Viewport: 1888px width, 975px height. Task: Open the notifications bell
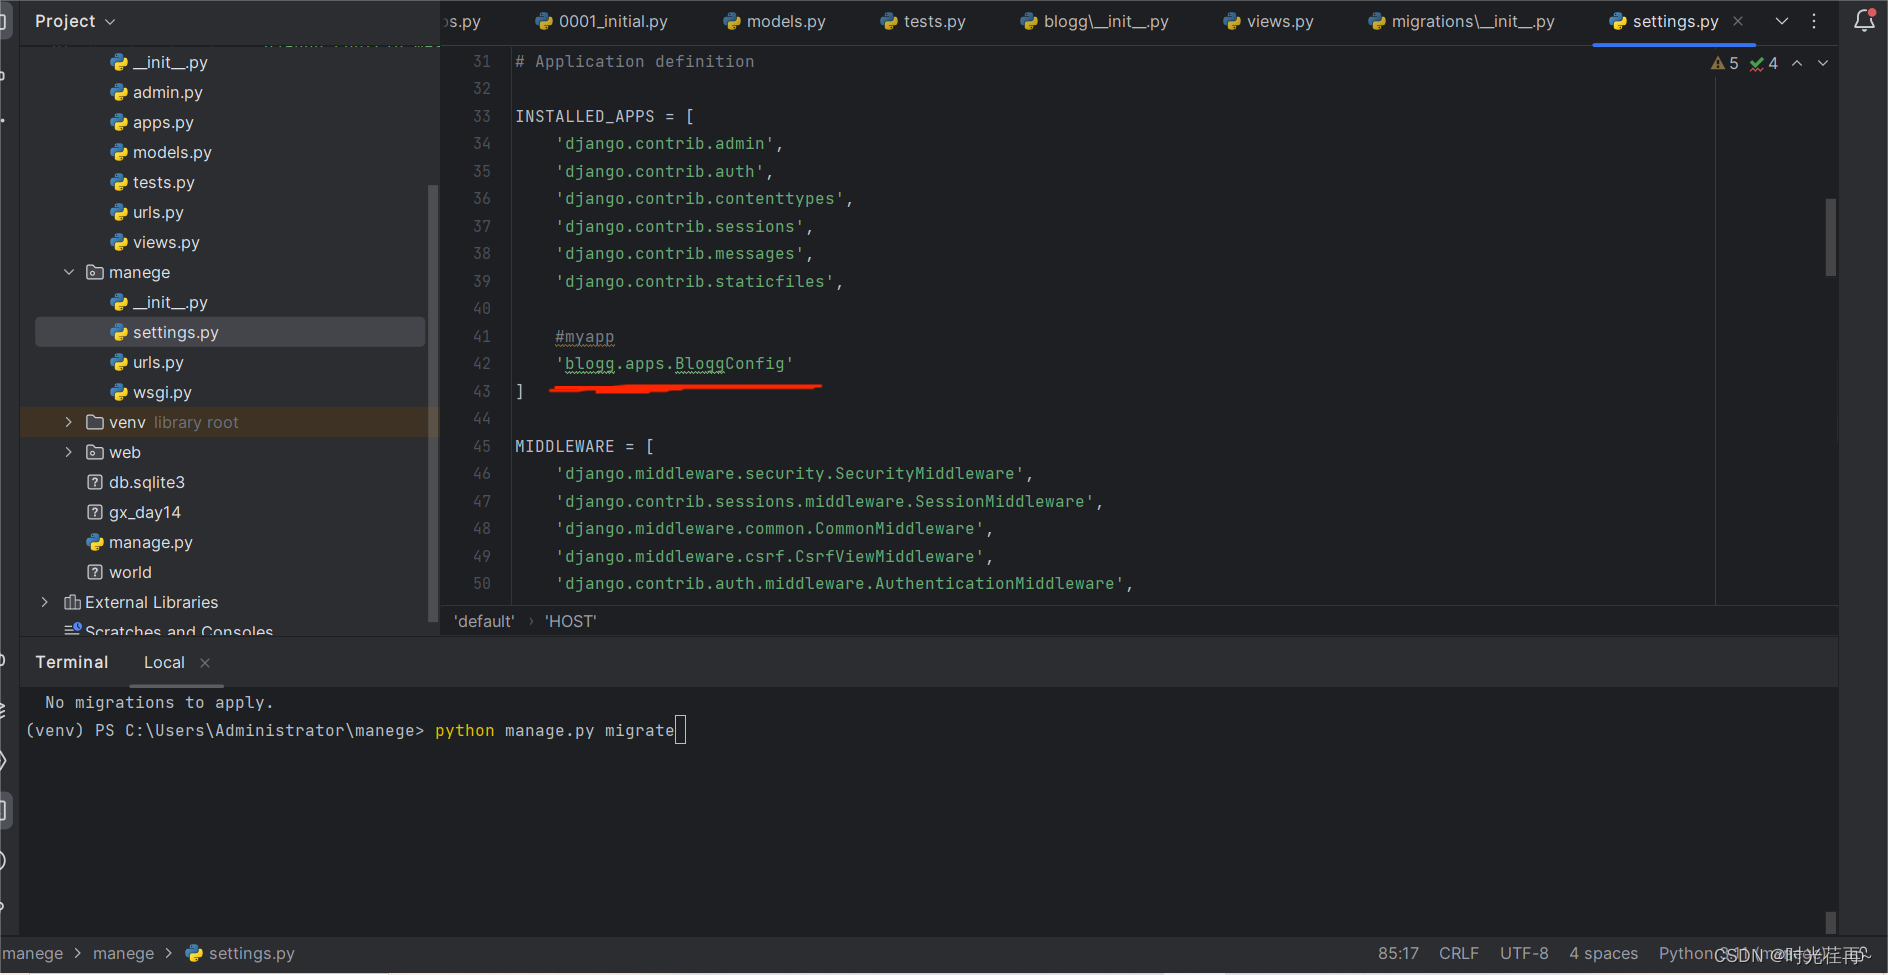pyautogui.click(x=1864, y=21)
